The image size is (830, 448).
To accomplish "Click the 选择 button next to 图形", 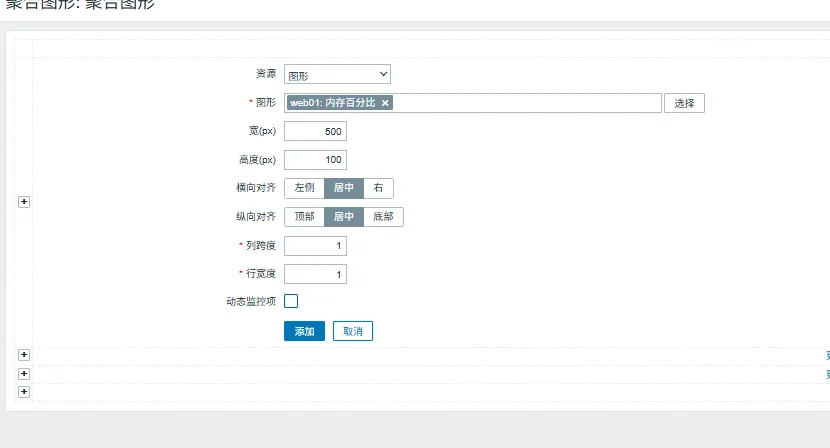I will coord(684,103).
